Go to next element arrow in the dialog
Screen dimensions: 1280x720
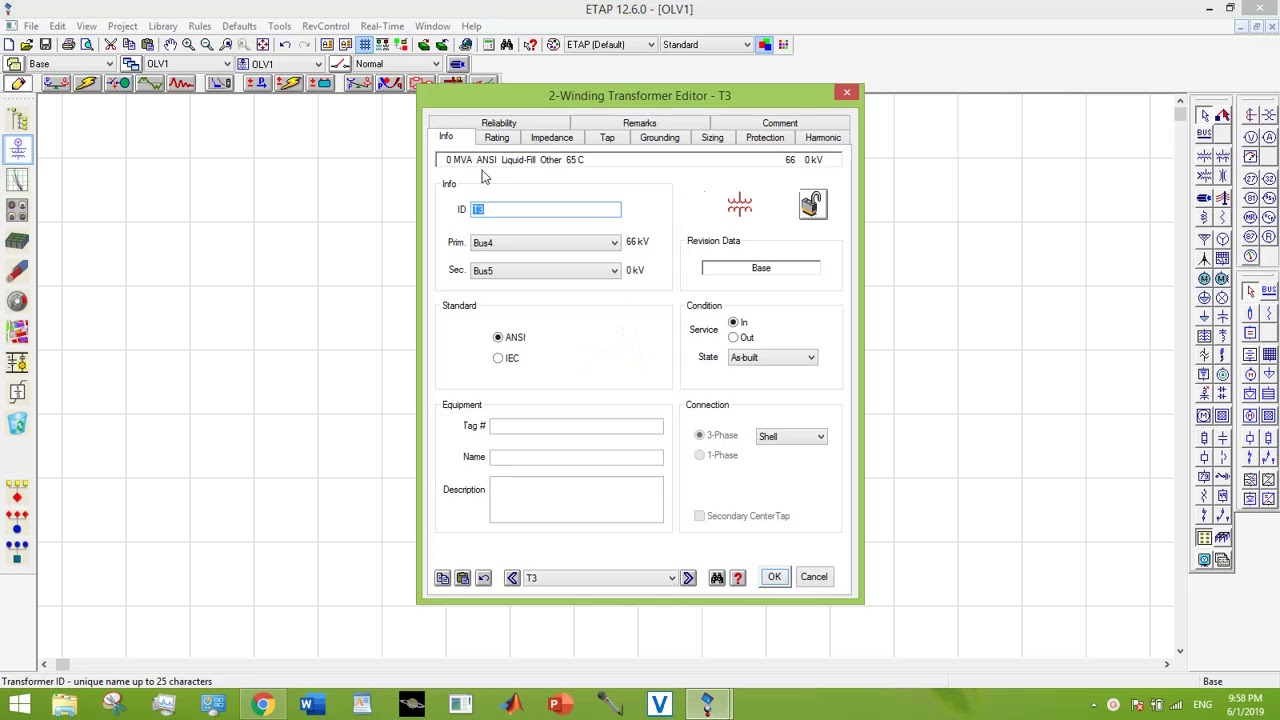pyautogui.click(x=688, y=578)
